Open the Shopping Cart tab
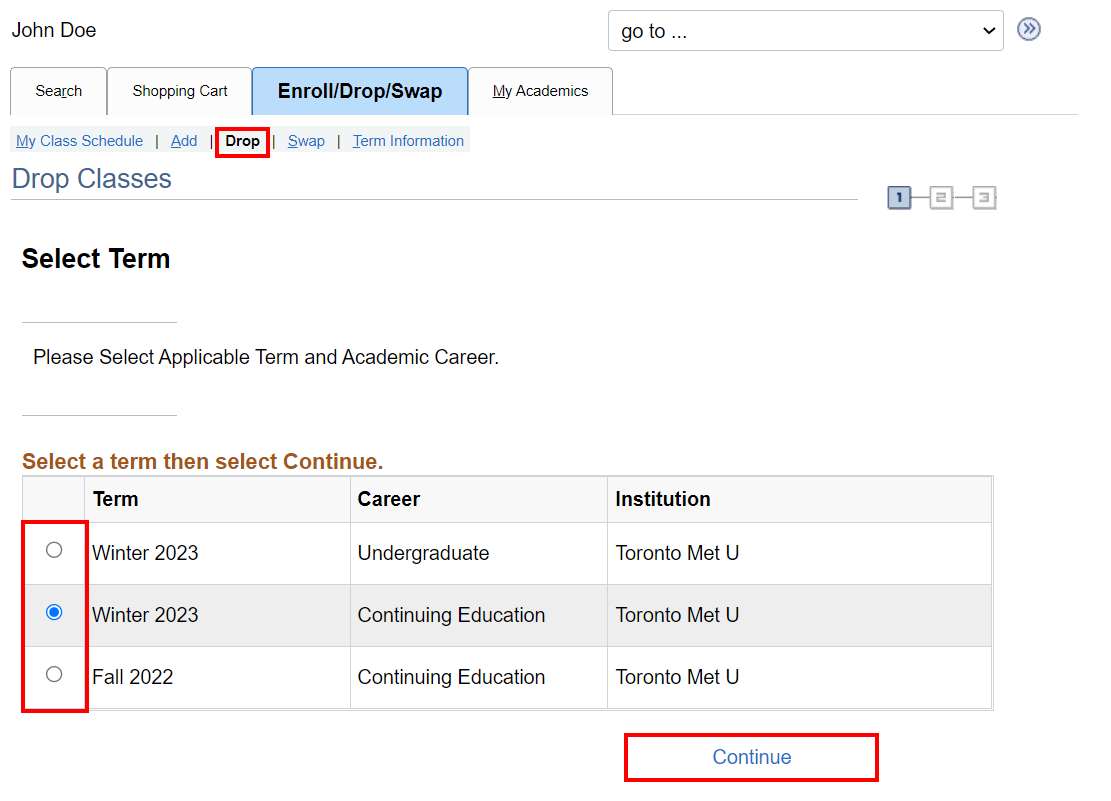The height and width of the screenshot is (801, 1111). click(x=180, y=91)
